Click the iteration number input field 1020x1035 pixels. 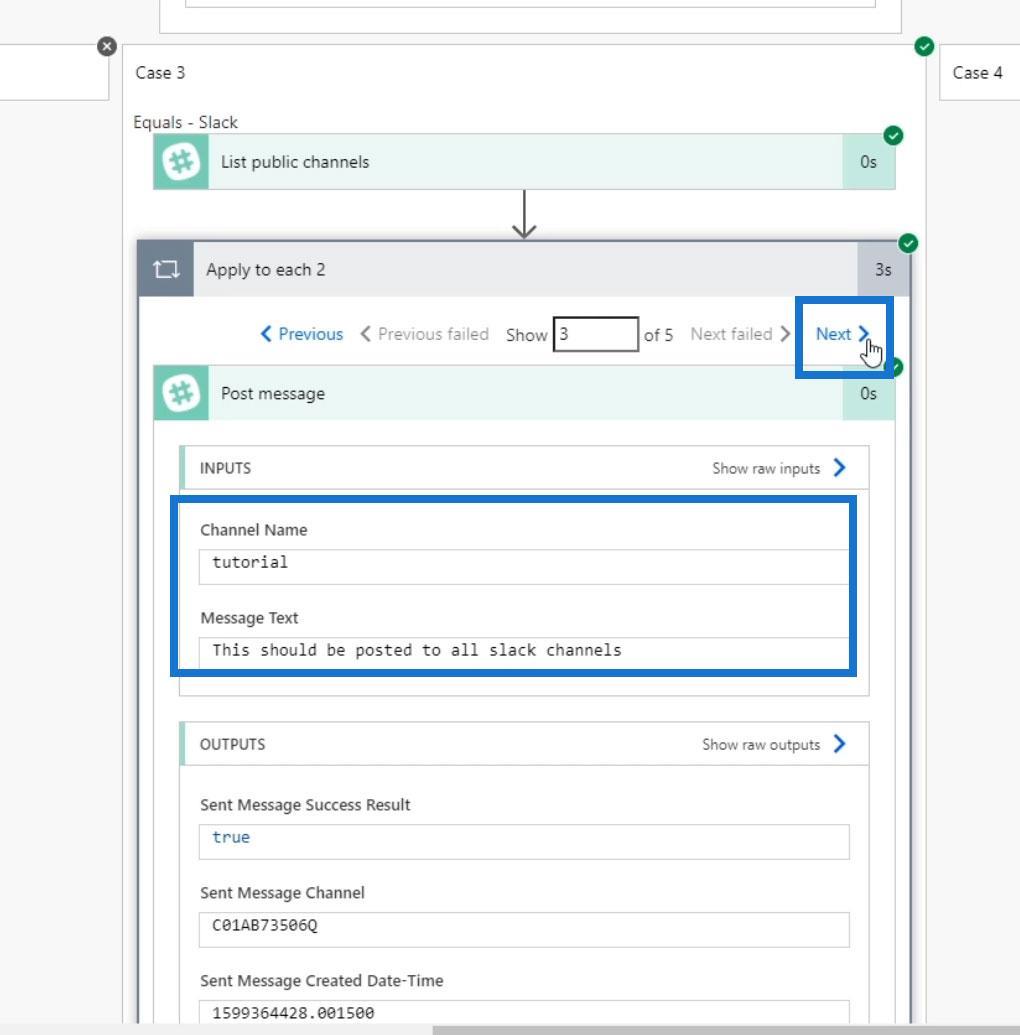595,334
